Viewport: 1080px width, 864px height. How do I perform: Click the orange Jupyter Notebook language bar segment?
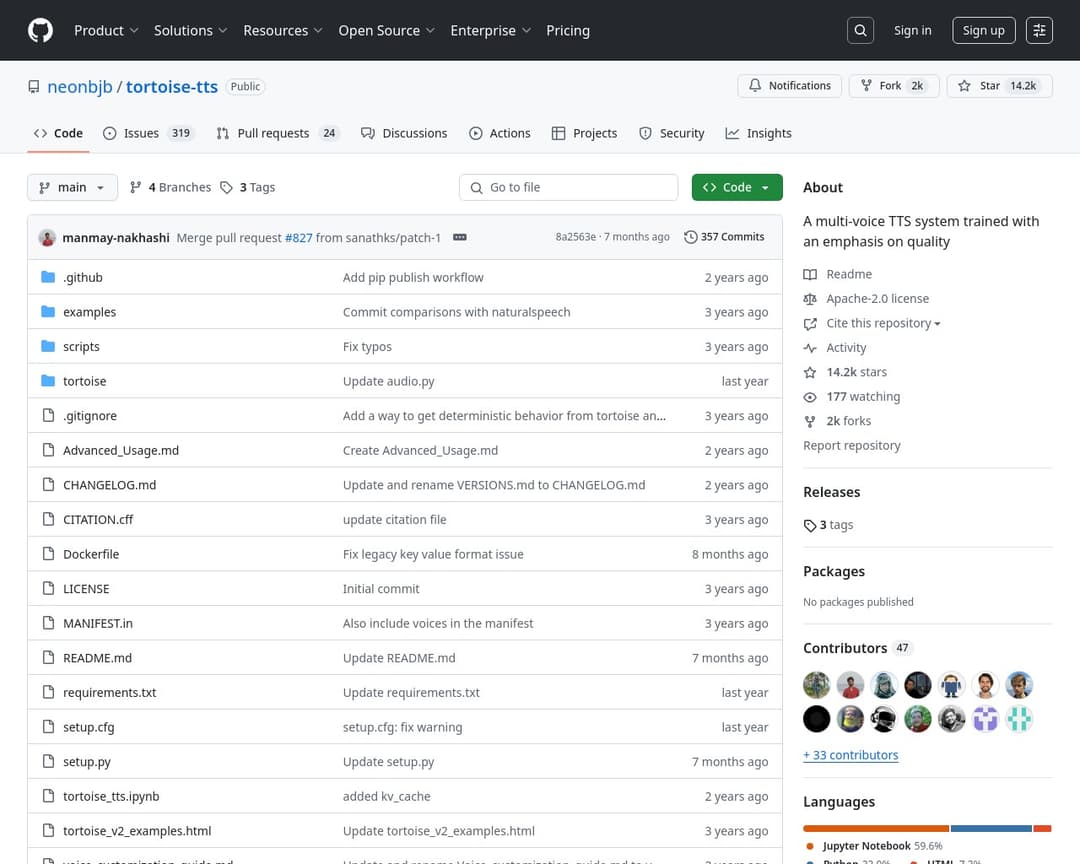(876, 828)
